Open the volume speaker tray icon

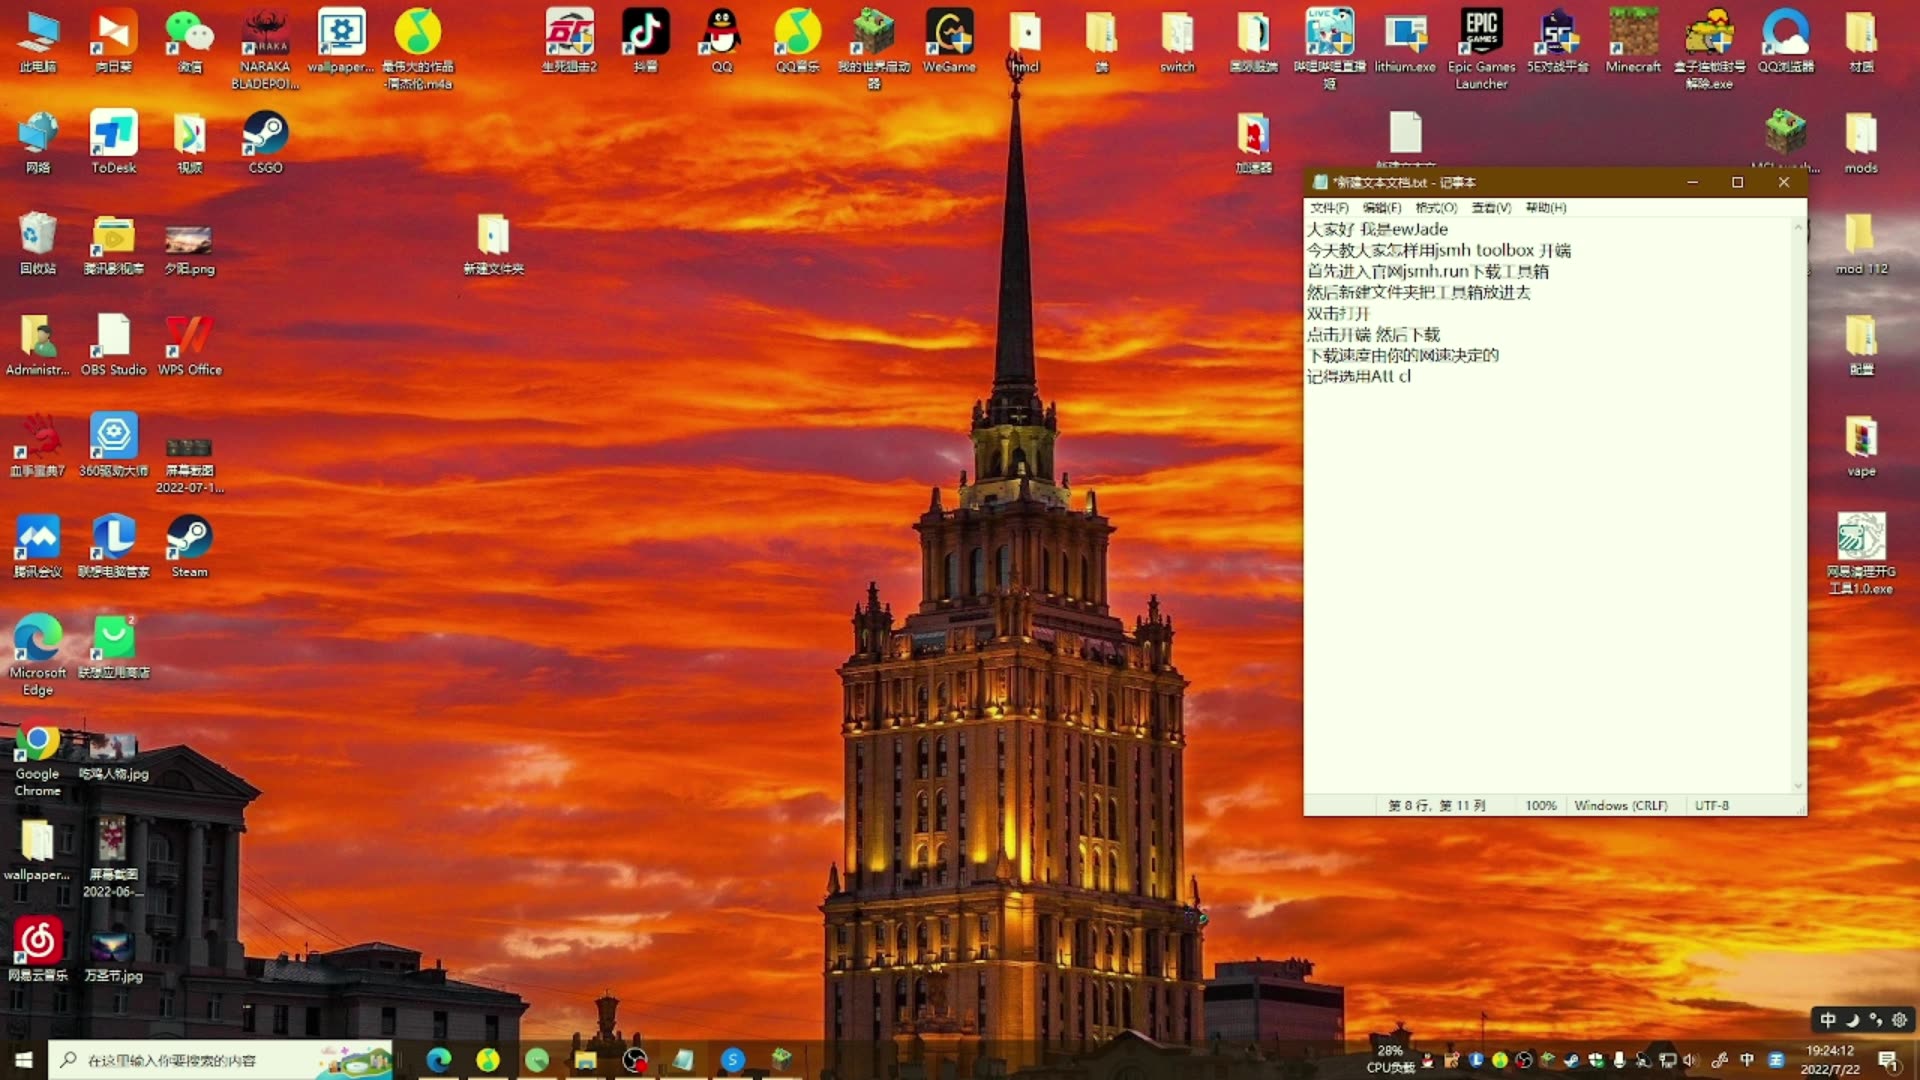(x=1690, y=1060)
